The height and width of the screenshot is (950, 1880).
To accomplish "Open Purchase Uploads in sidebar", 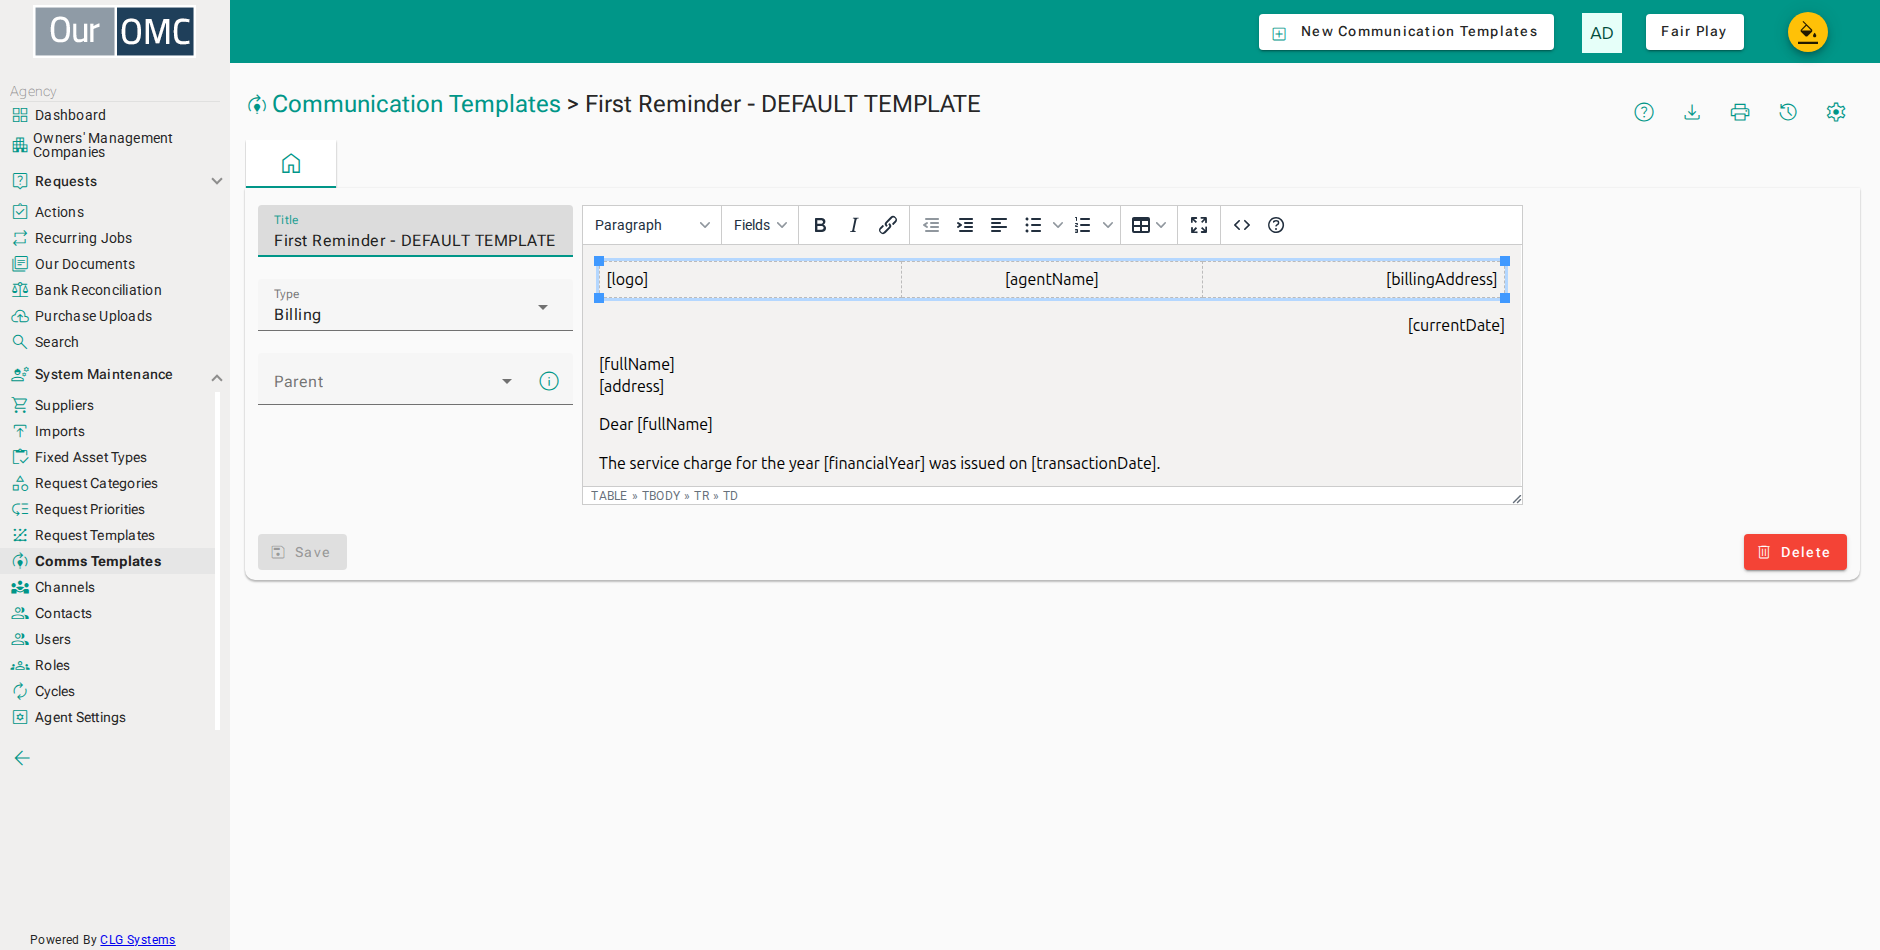I will [x=93, y=316].
